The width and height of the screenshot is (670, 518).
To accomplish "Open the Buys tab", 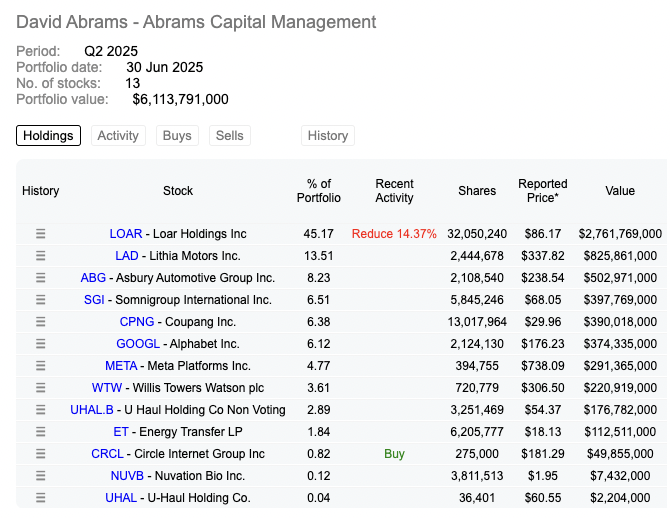I will click(177, 136).
